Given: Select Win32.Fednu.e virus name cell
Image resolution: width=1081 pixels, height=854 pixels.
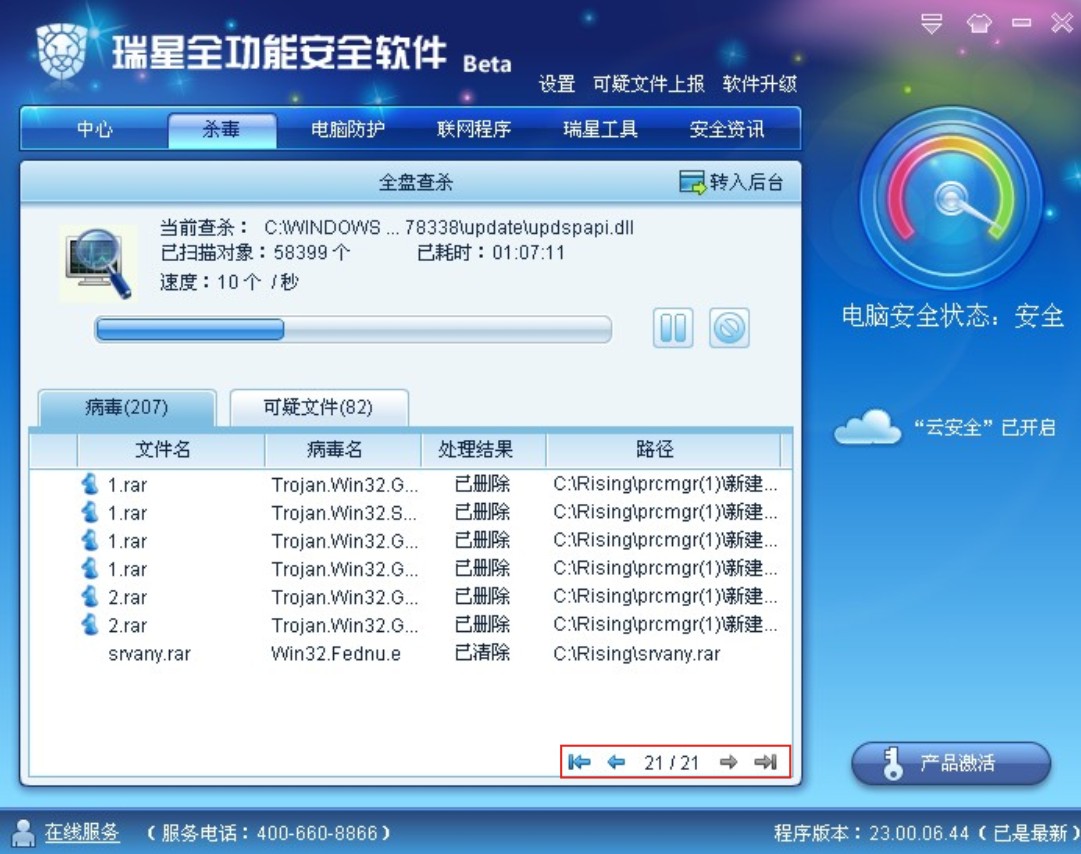Looking at the screenshot, I should tap(336, 653).
